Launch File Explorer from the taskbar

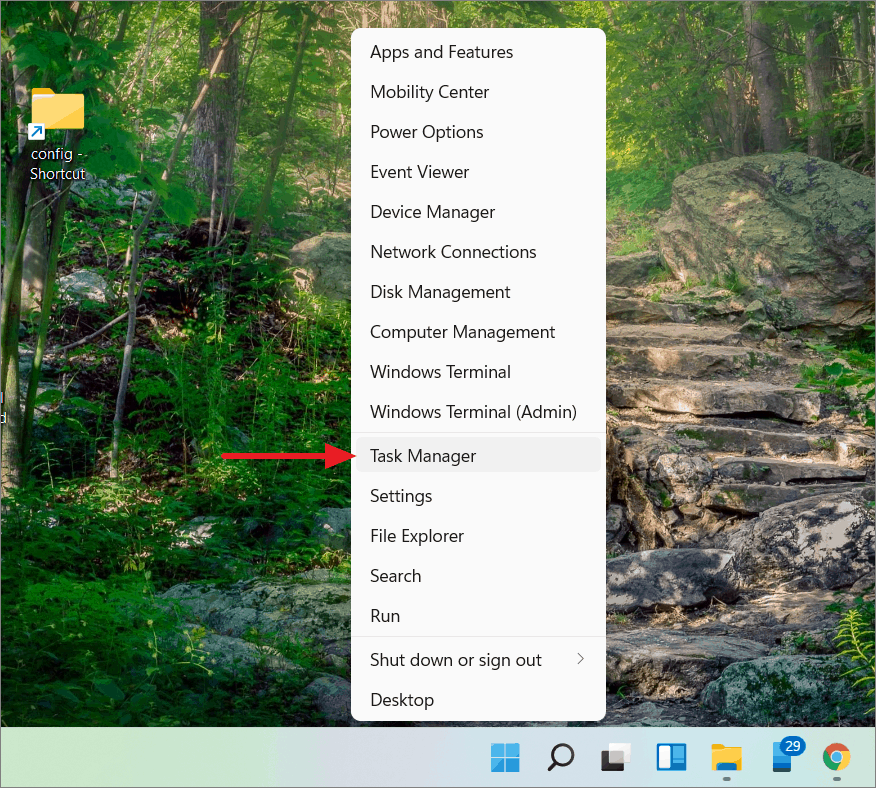click(726, 757)
